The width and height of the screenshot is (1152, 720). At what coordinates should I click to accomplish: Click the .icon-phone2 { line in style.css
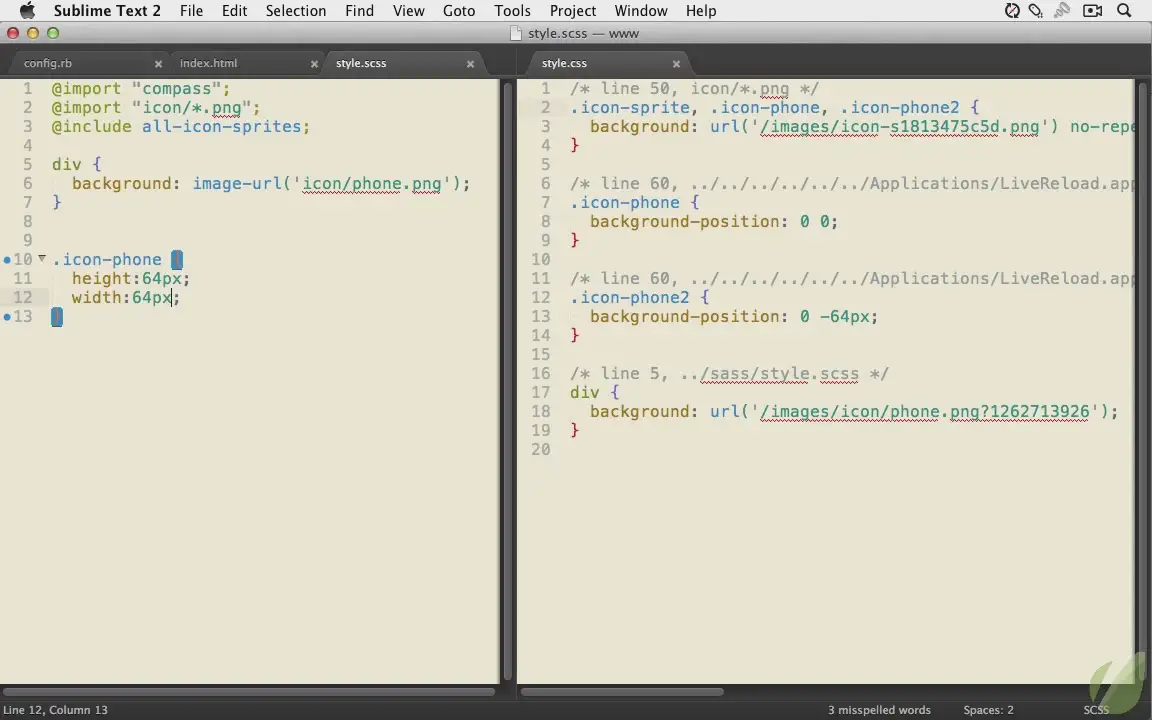pos(640,298)
